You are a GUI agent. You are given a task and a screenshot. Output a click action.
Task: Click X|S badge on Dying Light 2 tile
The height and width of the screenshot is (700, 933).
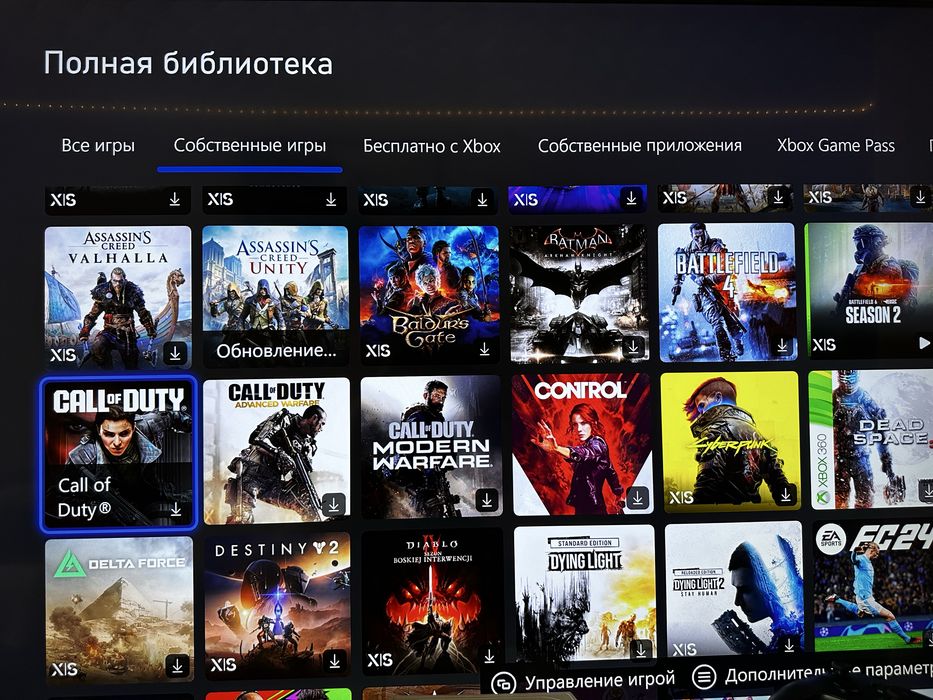(x=684, y=649)
